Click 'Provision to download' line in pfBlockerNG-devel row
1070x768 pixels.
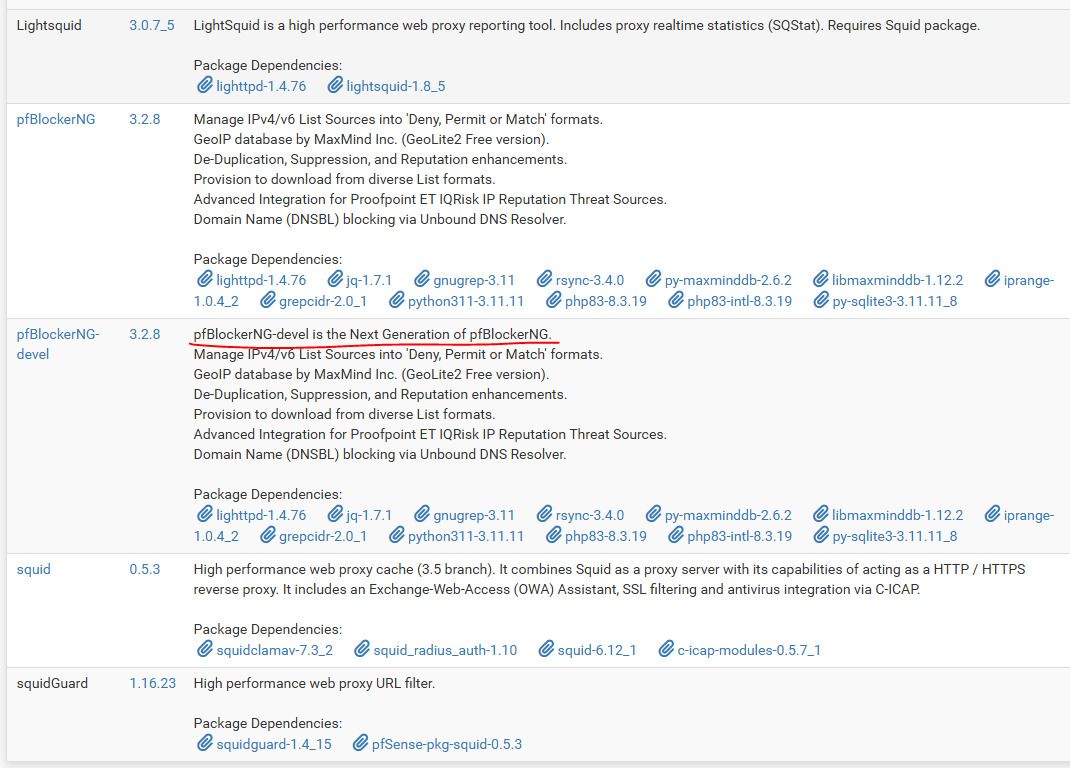tap(345, 414)
